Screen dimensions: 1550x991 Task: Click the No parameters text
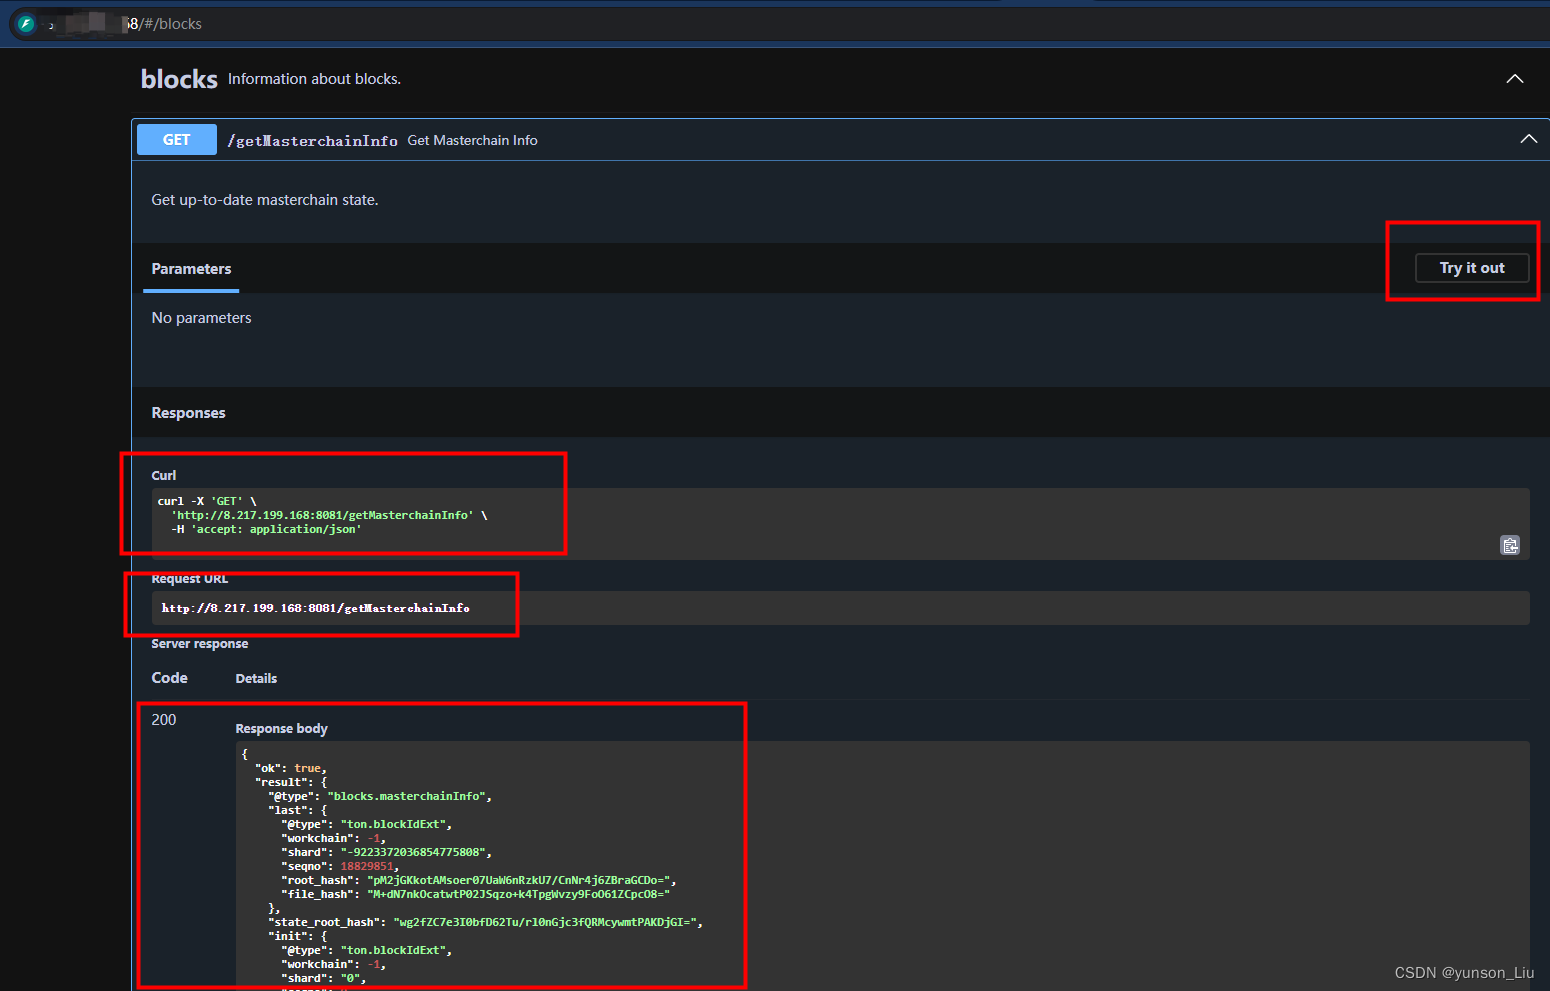201,318
